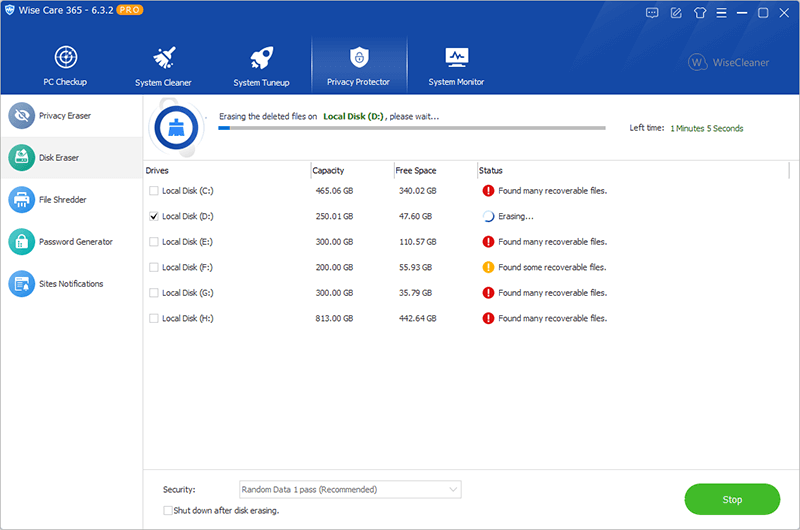
Task: Open the System Cleaner broom icon
Action: (164, 58)
